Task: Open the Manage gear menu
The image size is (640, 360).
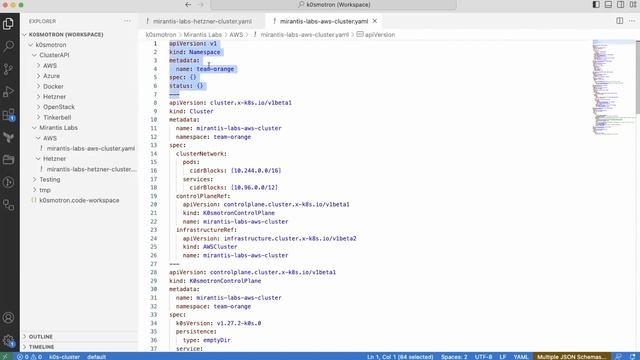Action: point(8,340)
